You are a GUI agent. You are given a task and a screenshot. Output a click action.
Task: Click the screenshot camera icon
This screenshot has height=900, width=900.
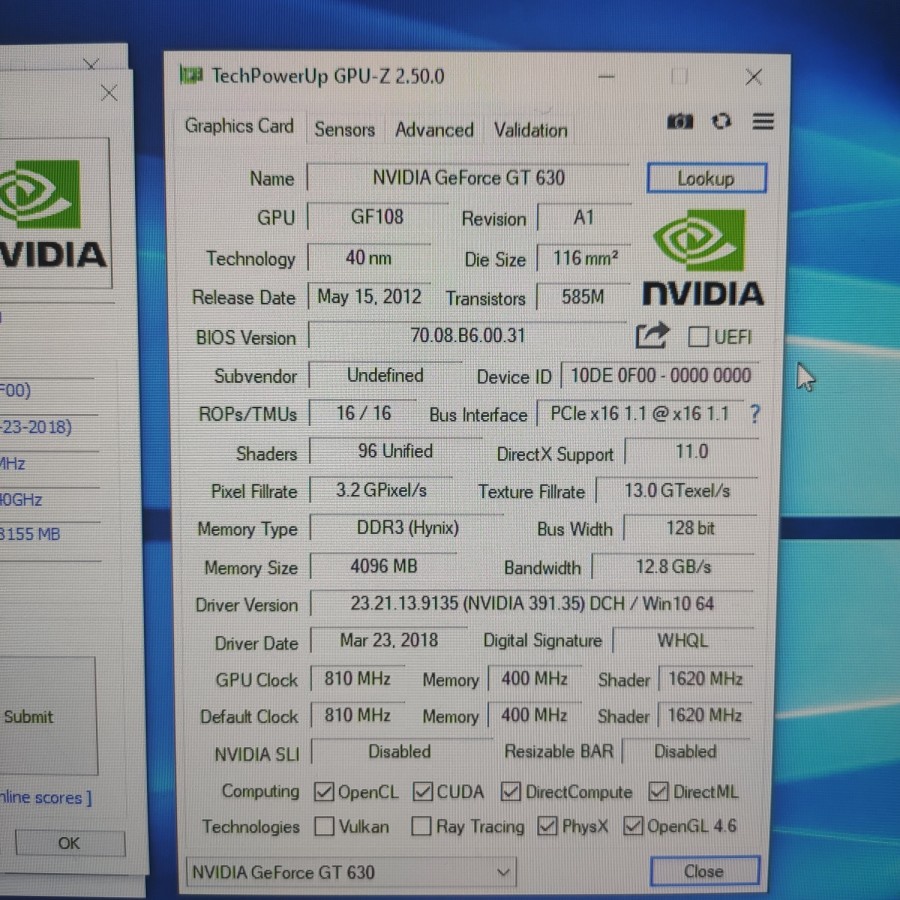click(x=680, y=122)
